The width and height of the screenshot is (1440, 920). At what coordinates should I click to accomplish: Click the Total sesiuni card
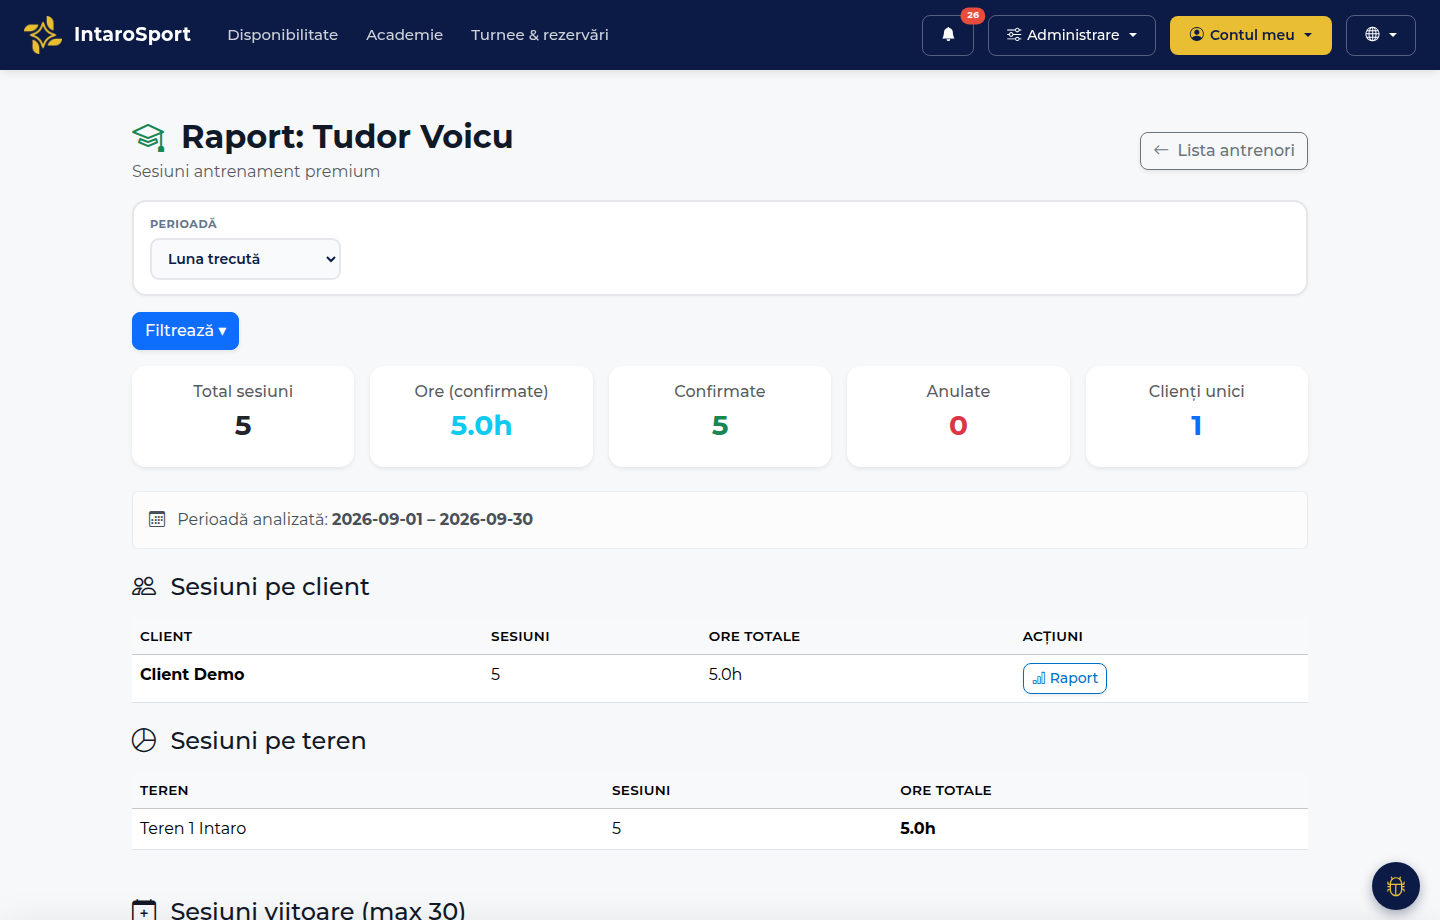coord(243,416)
